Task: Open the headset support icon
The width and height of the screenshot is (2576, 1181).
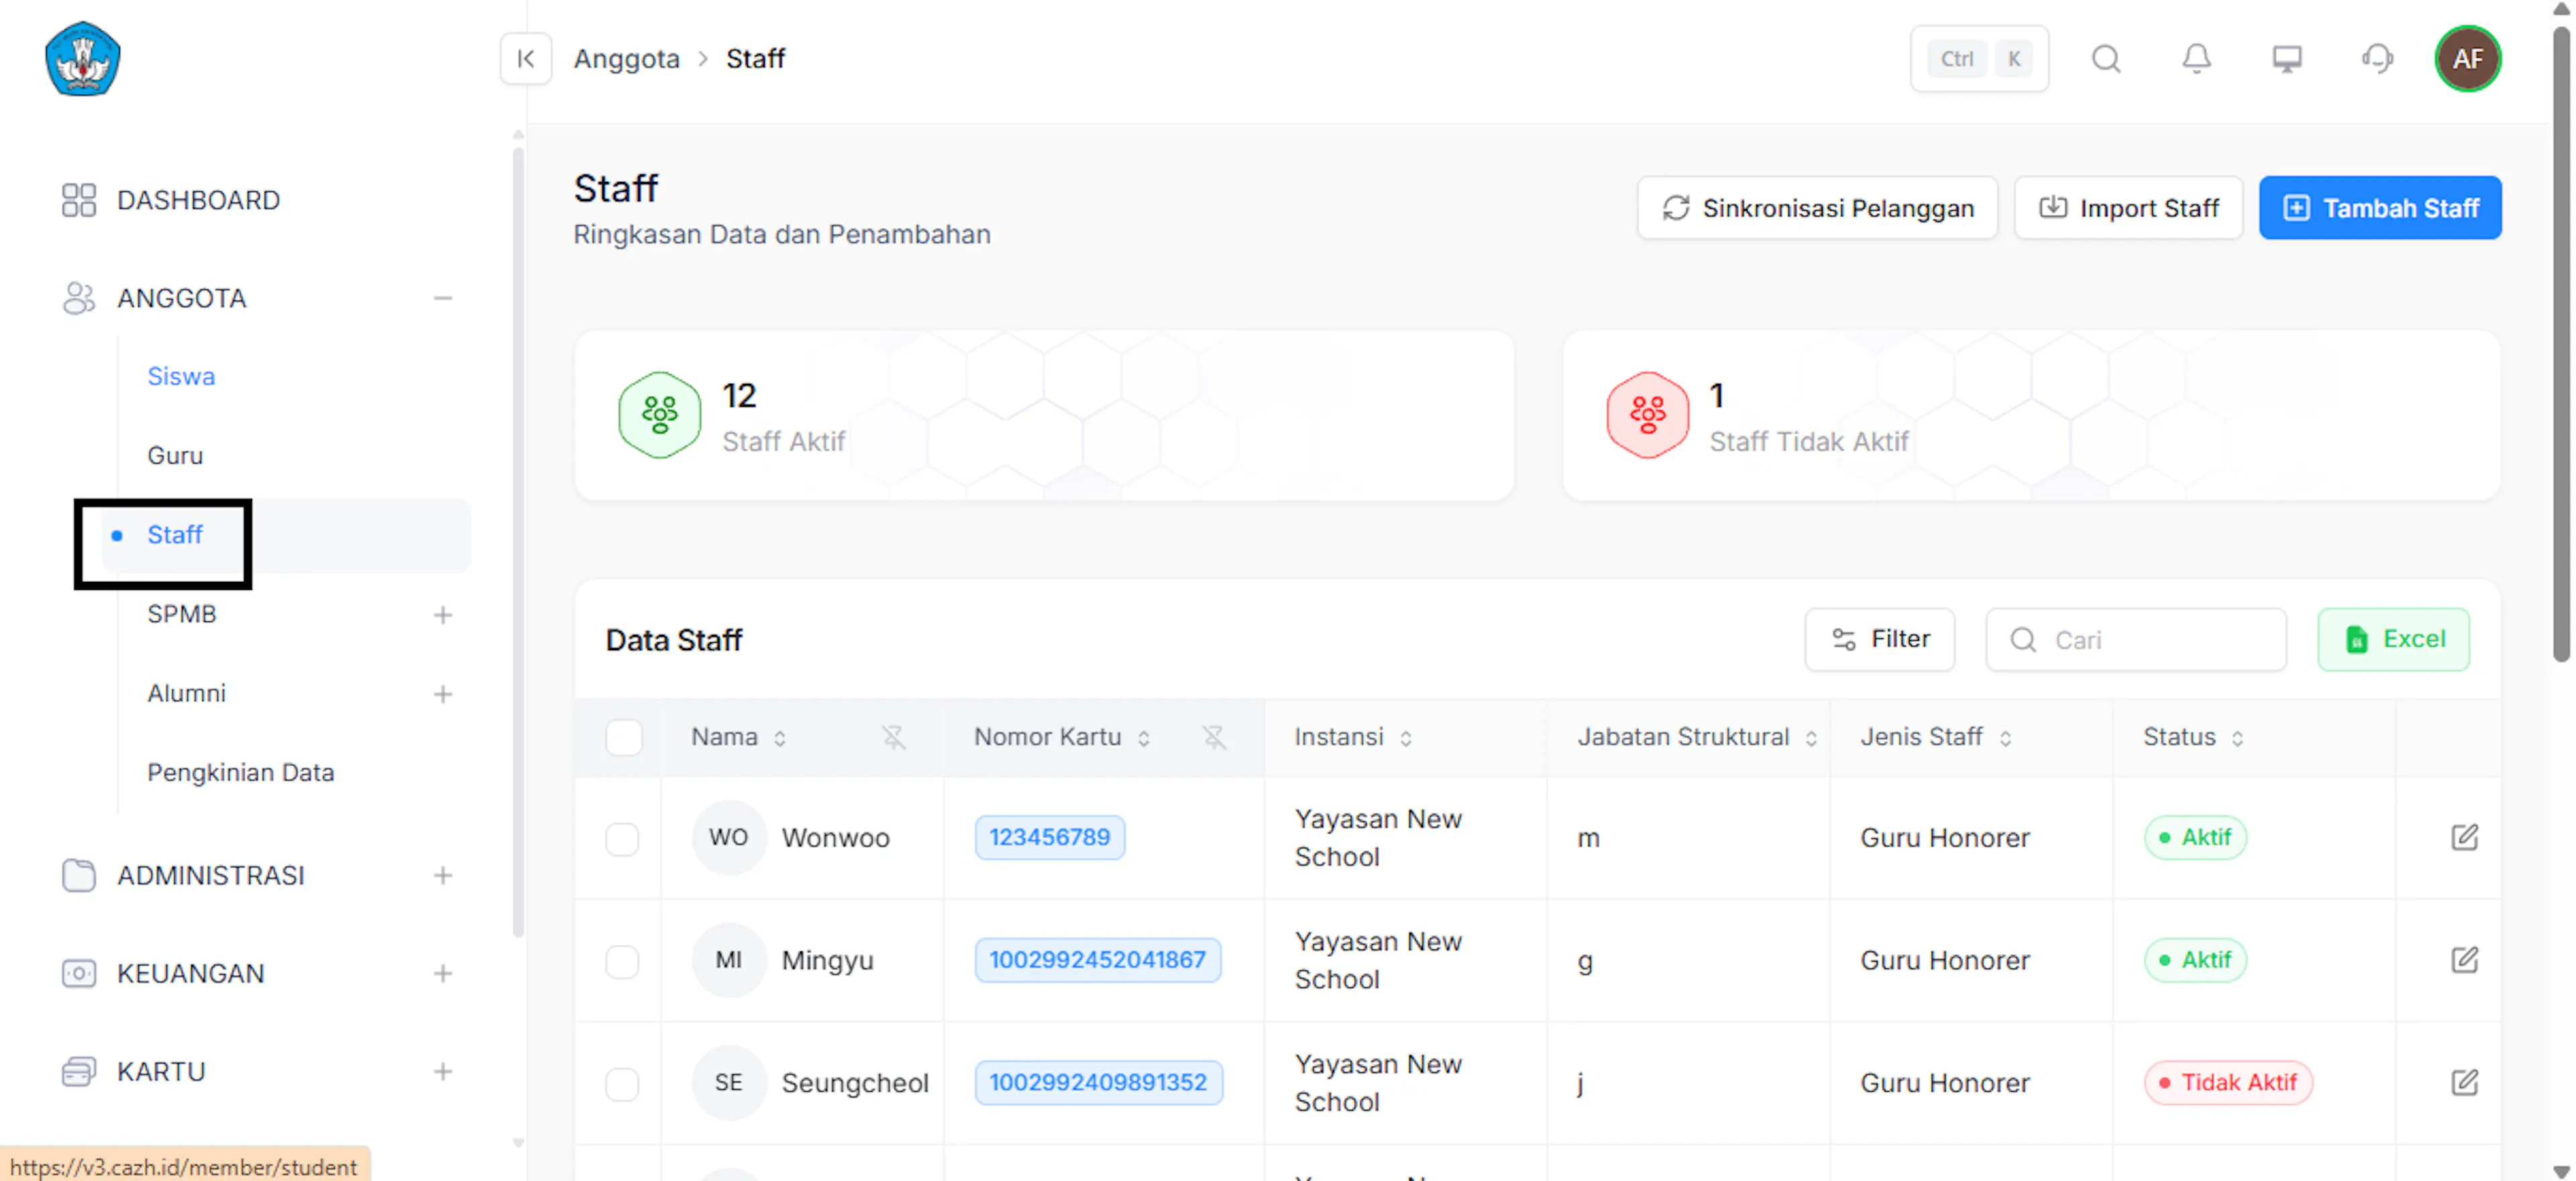Action: (2377, 59)
